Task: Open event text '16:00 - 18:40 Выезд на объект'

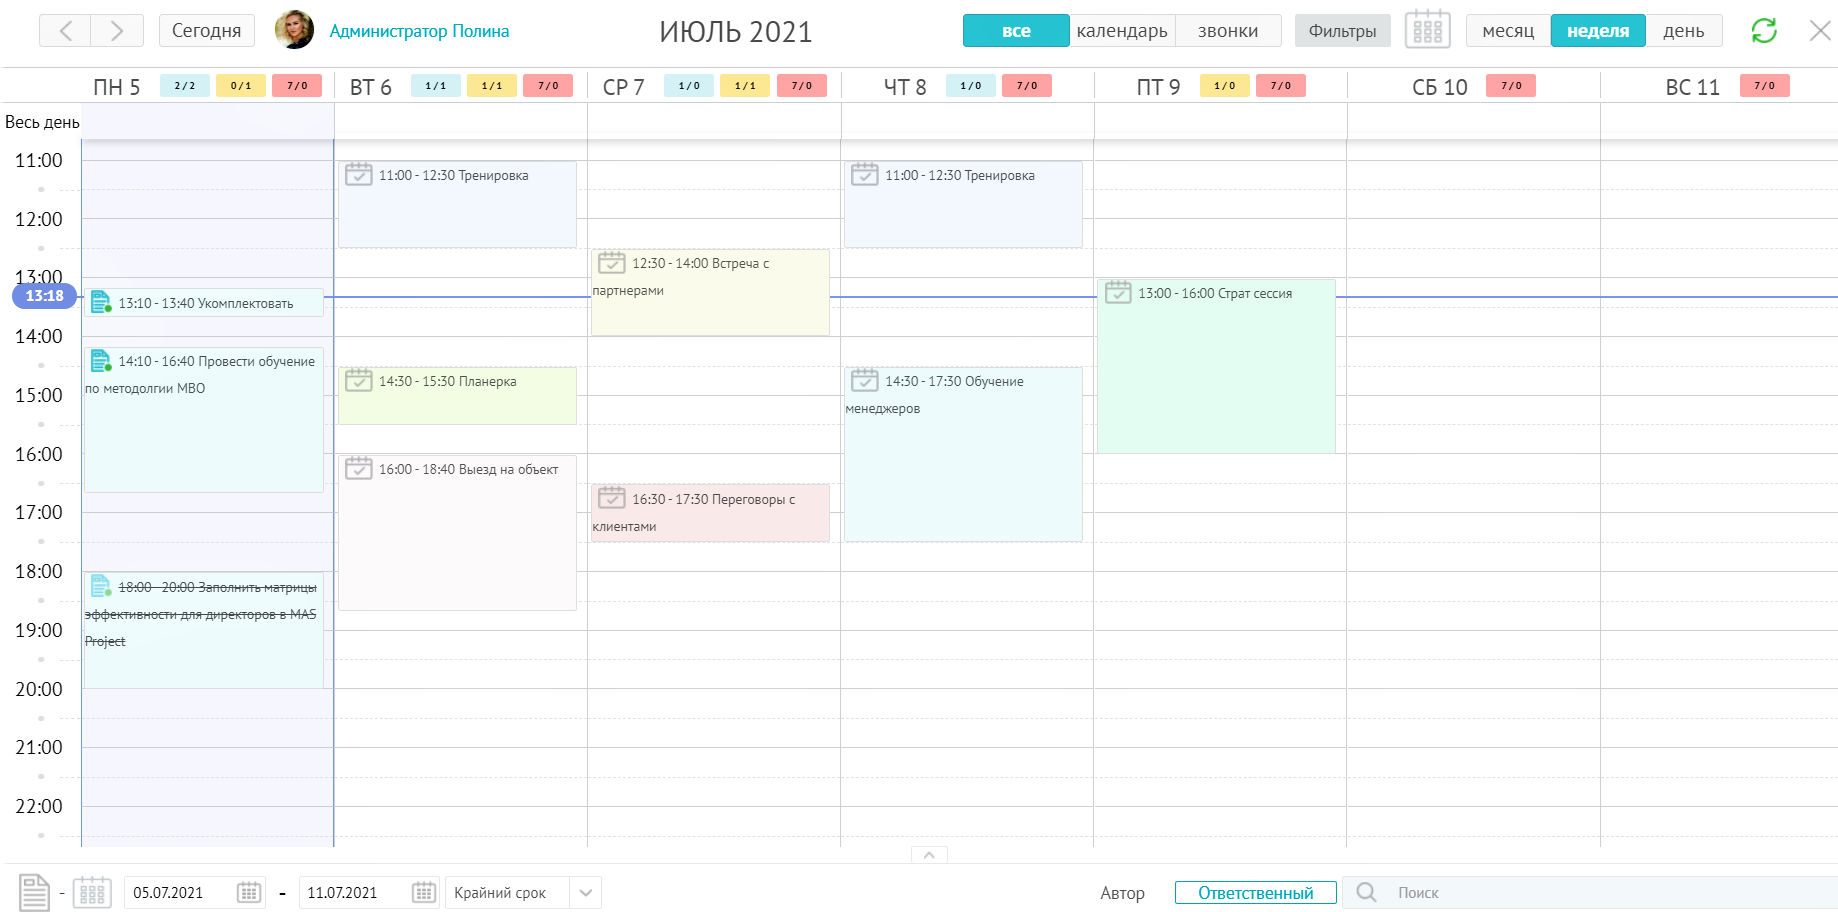Action: click(469, 469)
